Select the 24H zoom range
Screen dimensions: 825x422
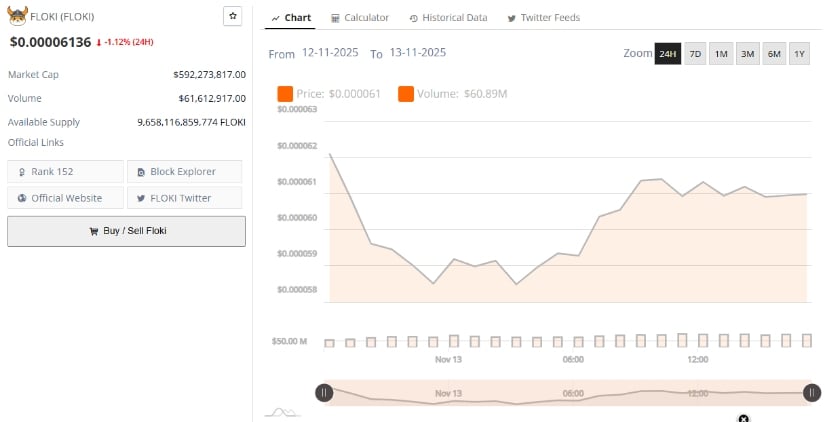click(x=667, y=54)
